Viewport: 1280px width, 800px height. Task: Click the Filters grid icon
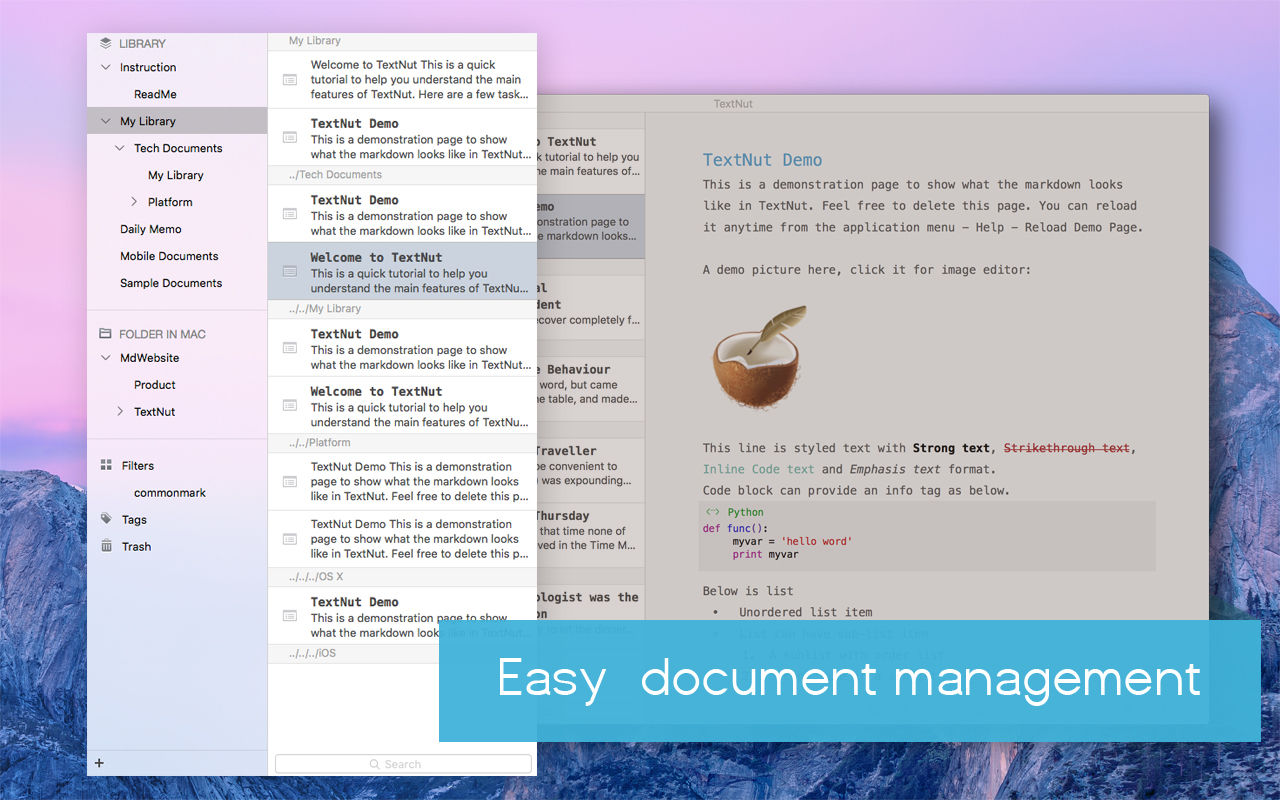[106, 465]
